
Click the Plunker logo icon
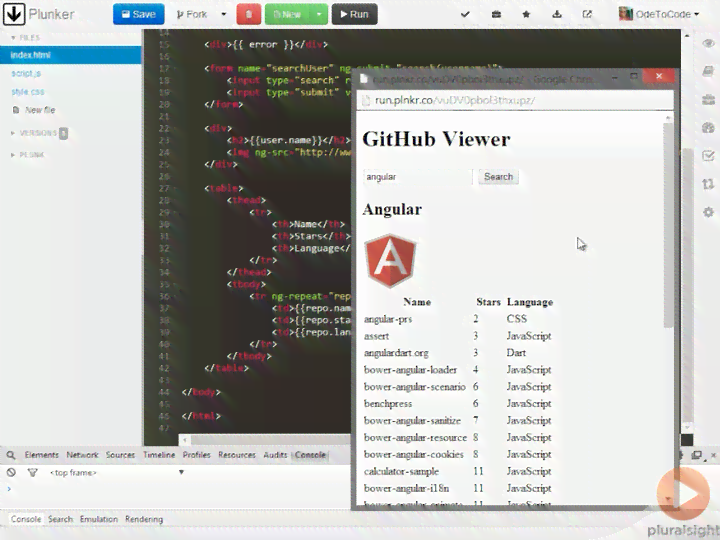[14, 14]
